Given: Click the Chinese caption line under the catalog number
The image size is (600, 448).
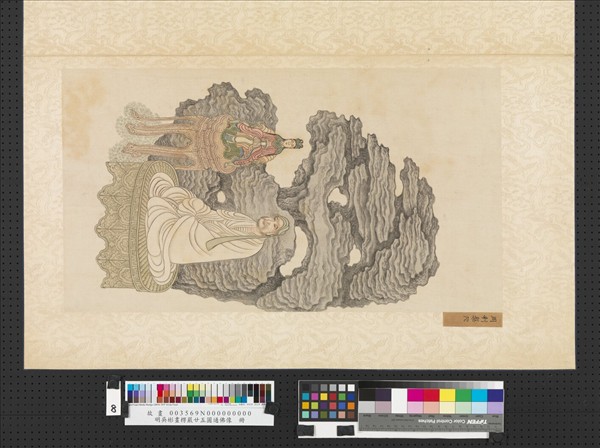Looking at the screenshot, I should (x=199, y=420).
